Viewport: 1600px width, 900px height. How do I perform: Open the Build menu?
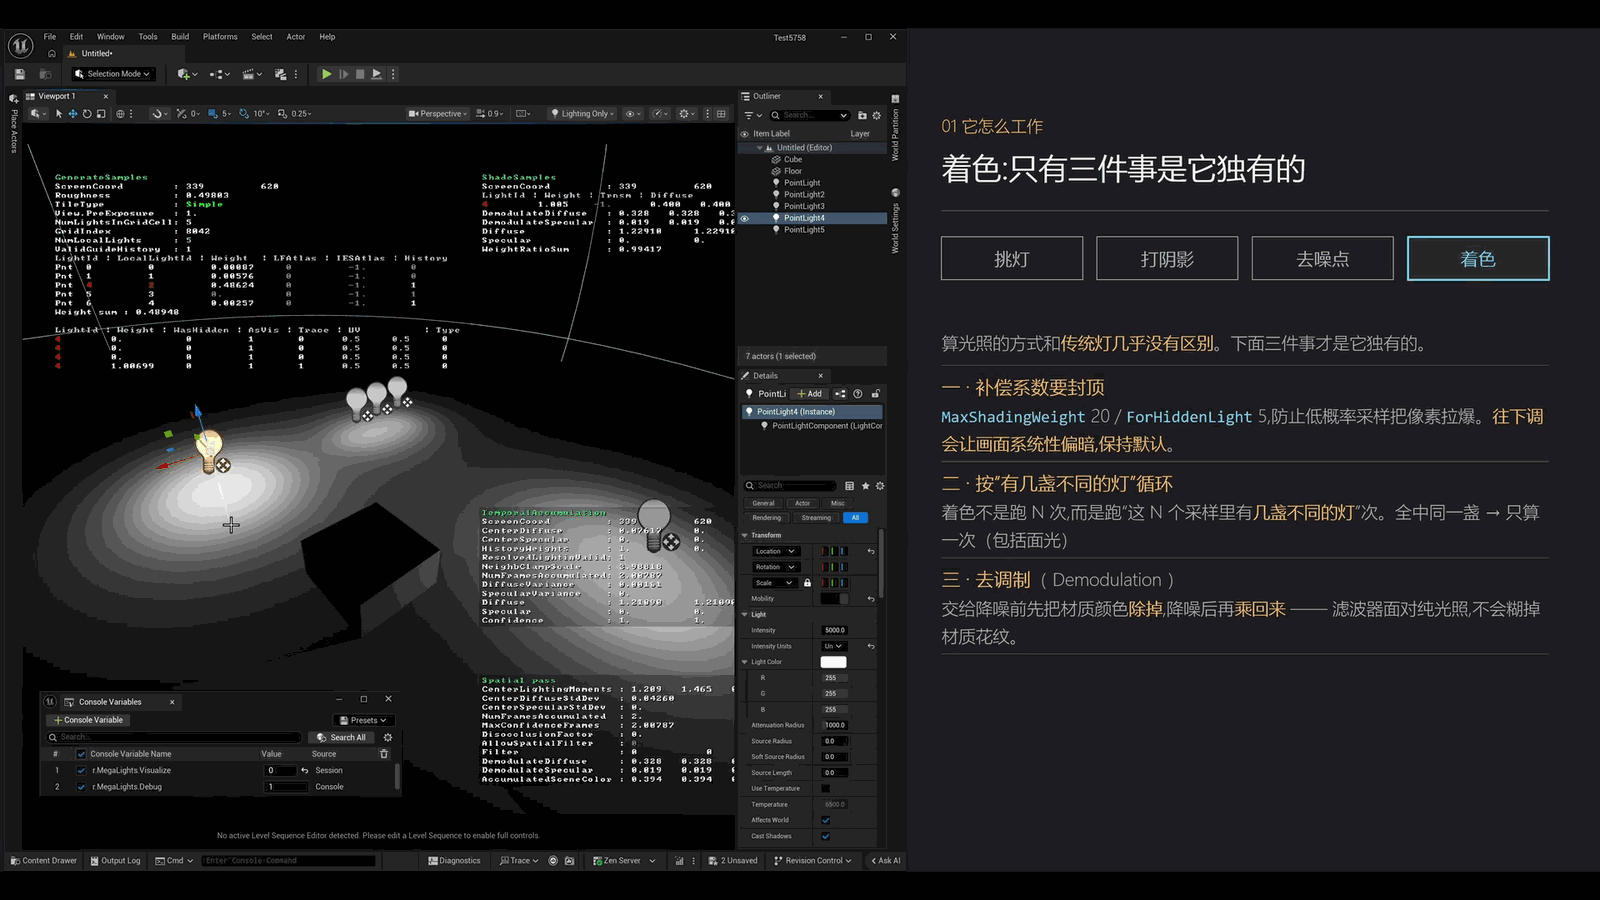tap(180, 37)
